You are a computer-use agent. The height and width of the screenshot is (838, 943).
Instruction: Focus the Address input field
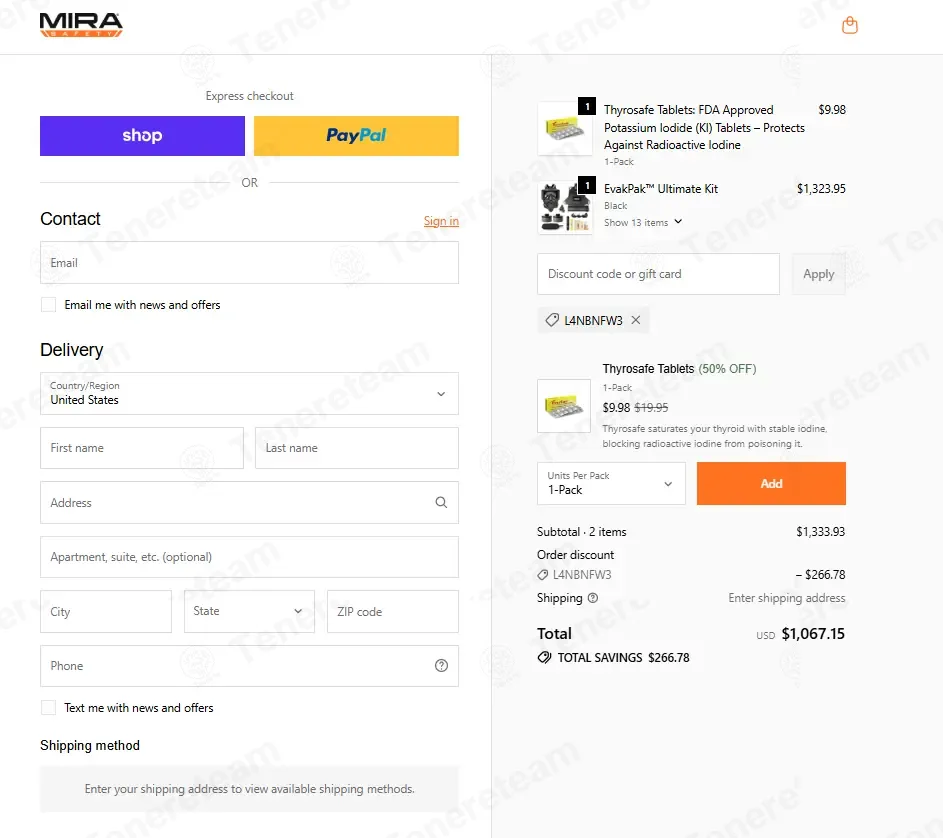(249, 502)
